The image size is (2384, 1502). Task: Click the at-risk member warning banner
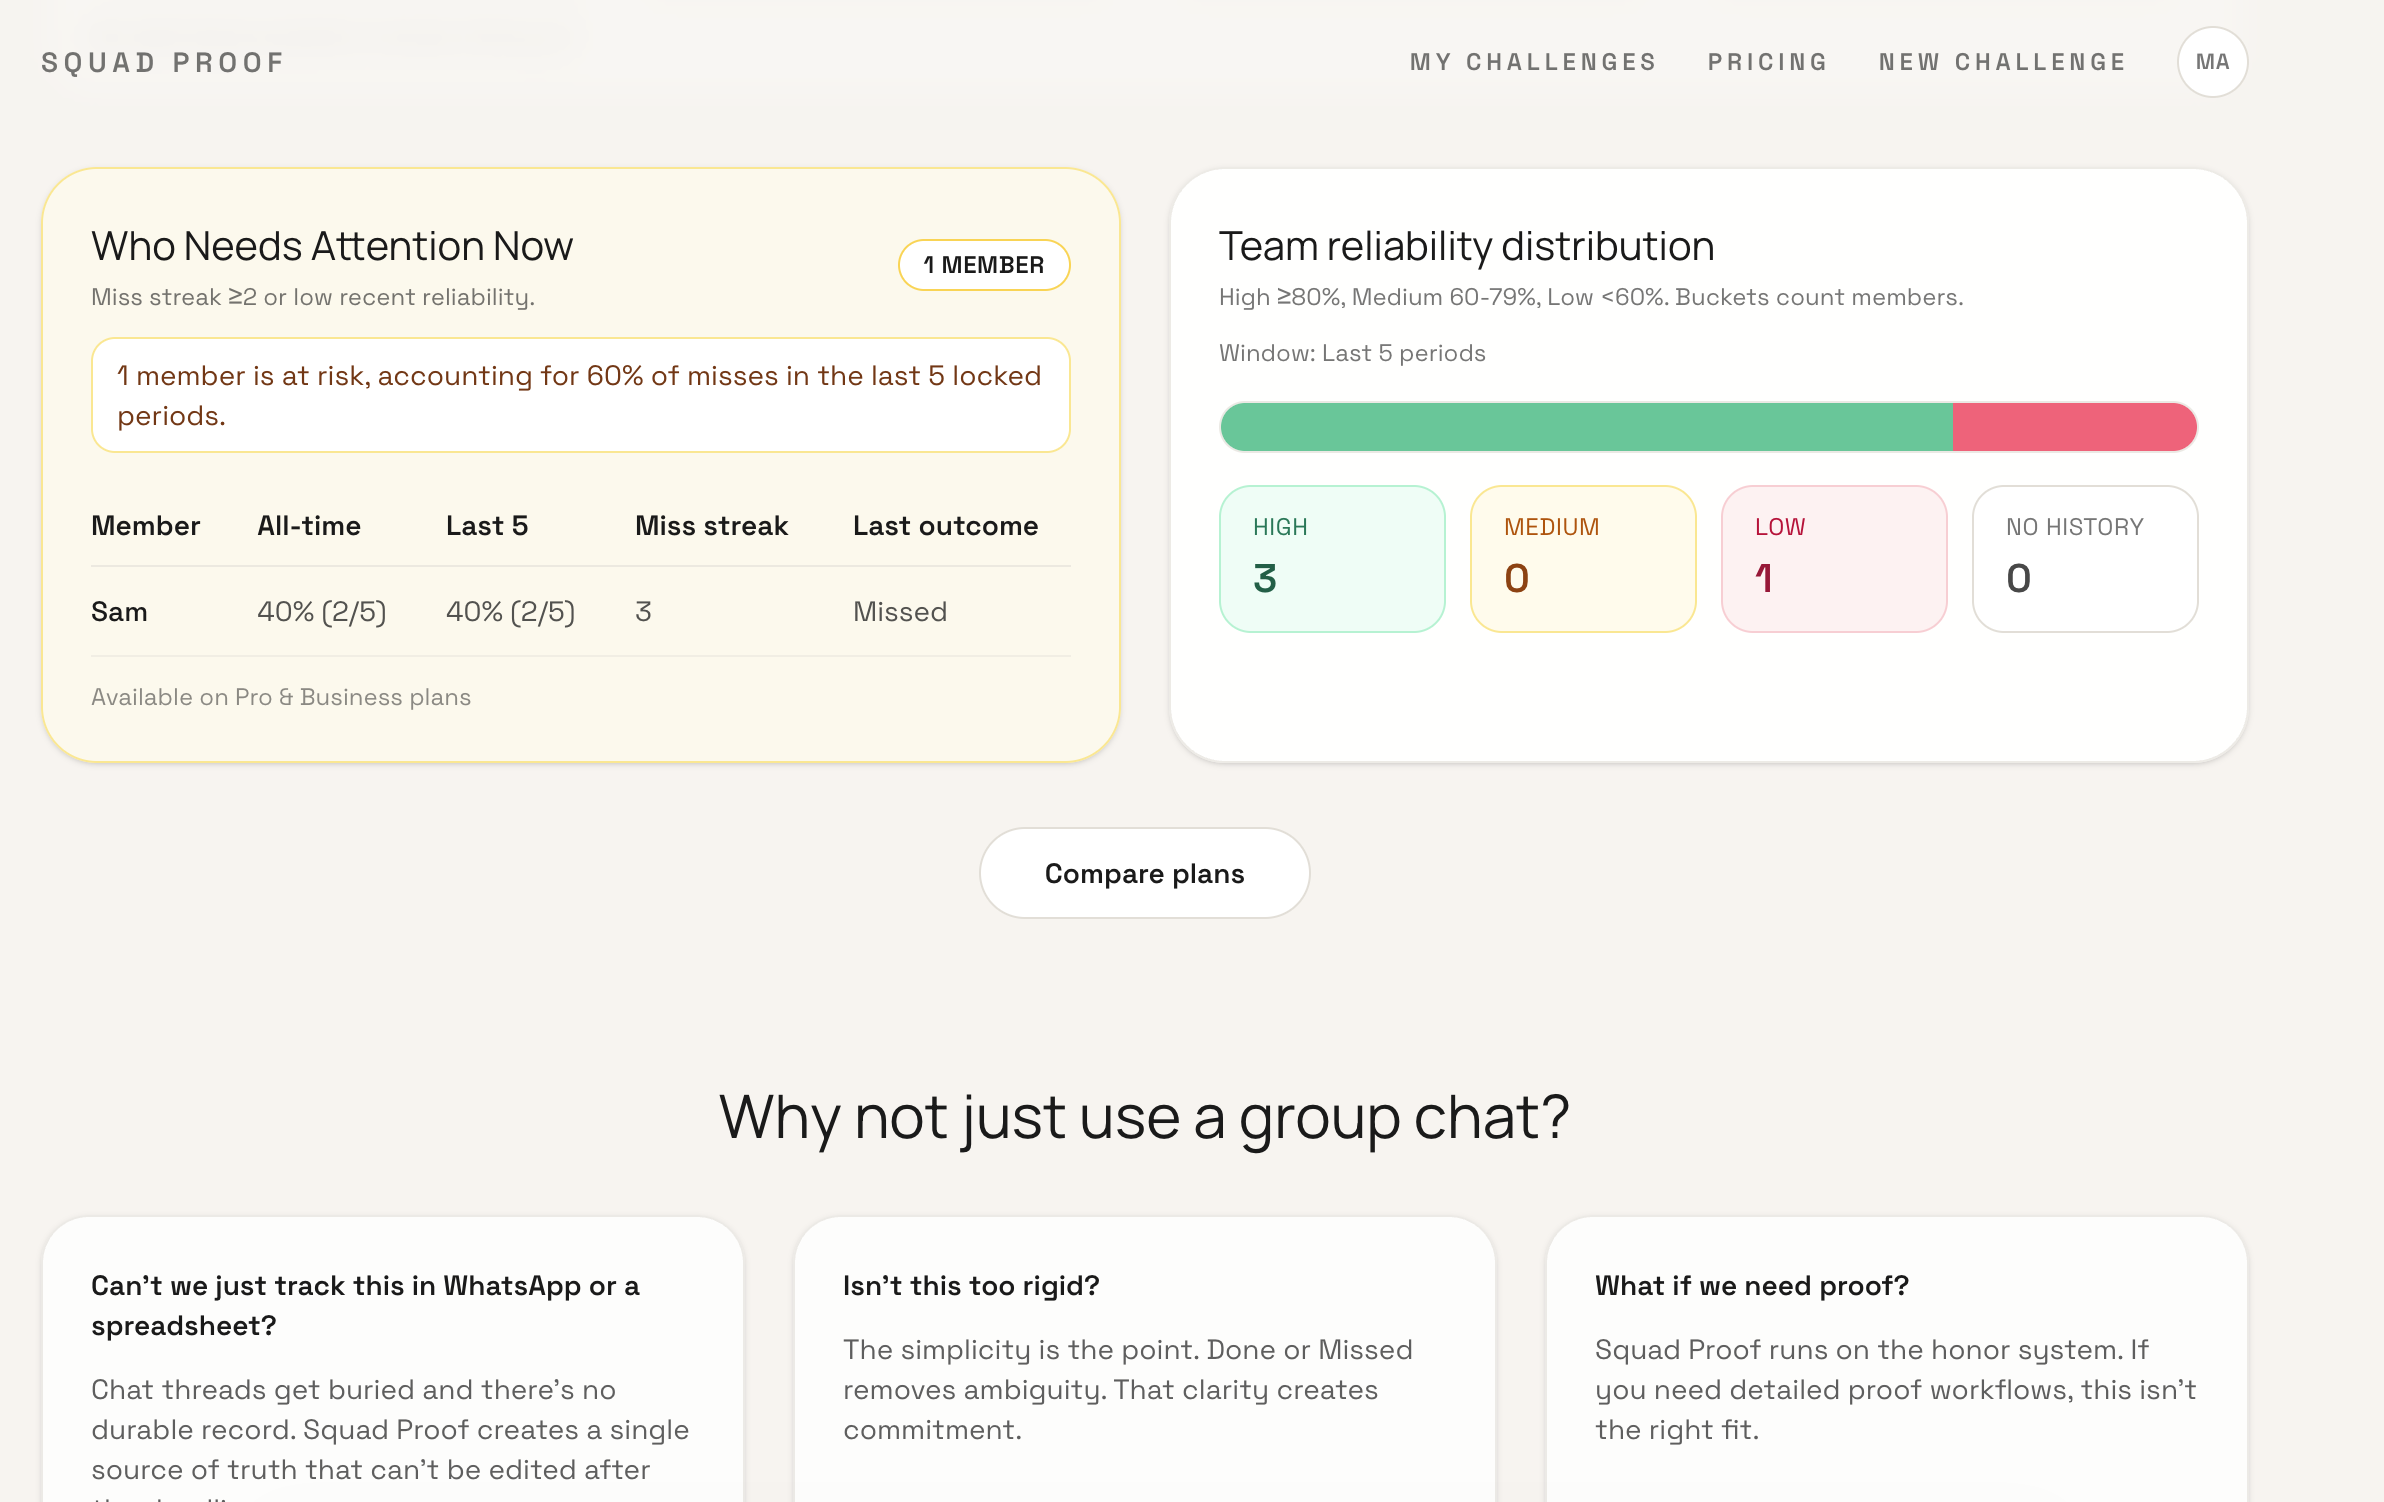point(580,395)
